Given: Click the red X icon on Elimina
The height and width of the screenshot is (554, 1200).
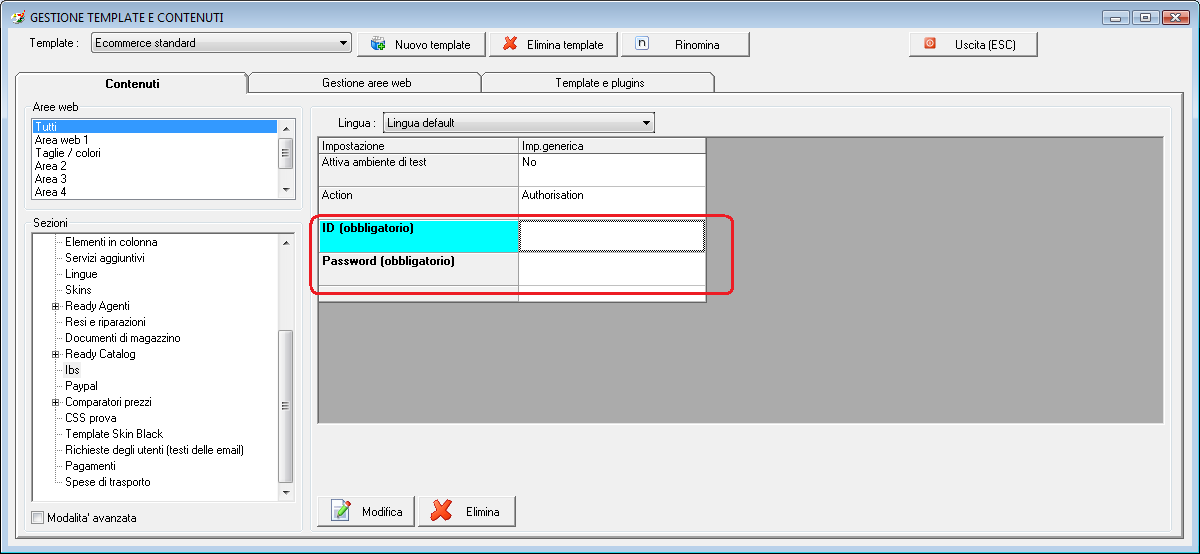Looking at the screenshot, I should (441, 511).
